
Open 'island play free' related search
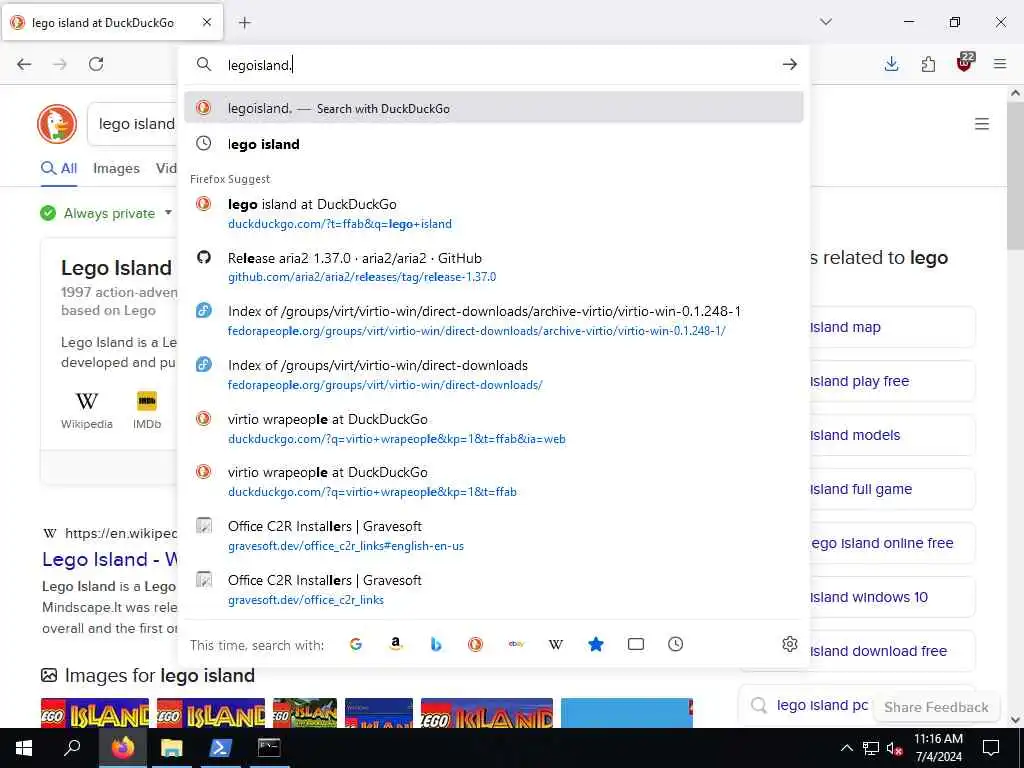(892, 381)
